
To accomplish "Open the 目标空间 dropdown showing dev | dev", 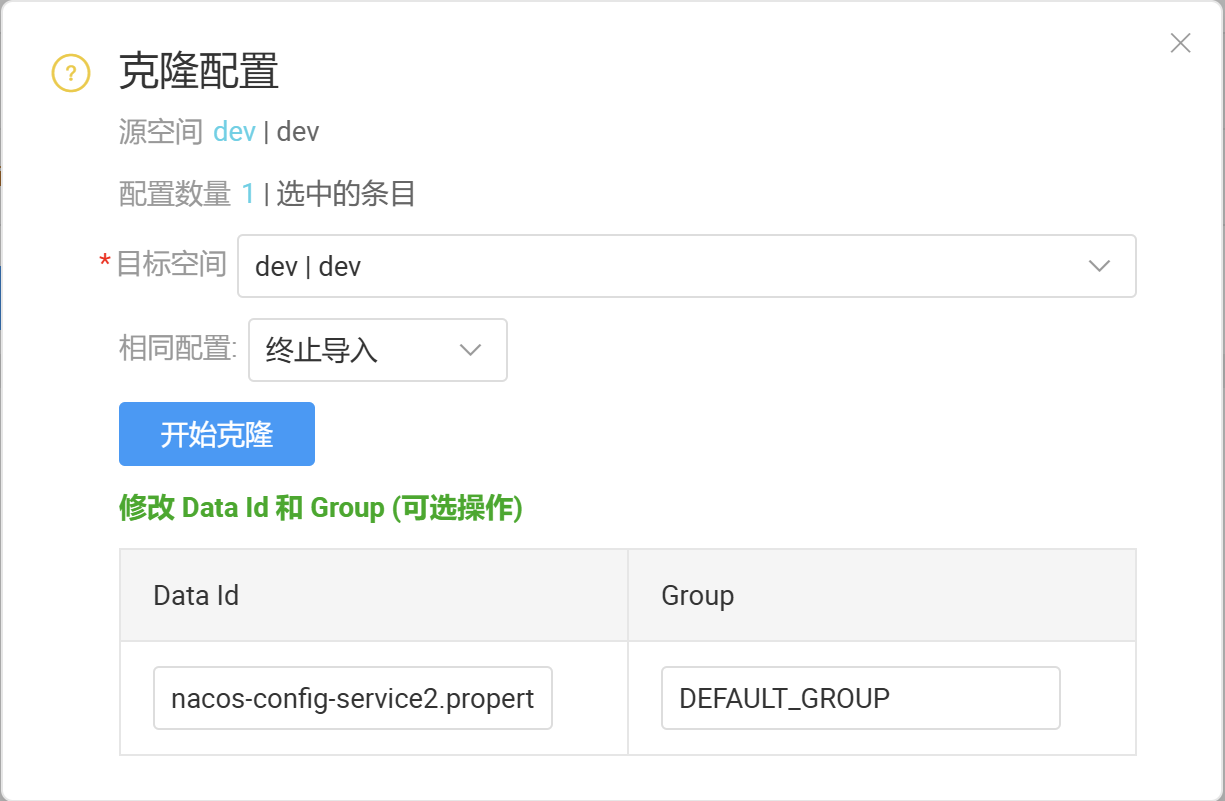I will pos(686,266).
